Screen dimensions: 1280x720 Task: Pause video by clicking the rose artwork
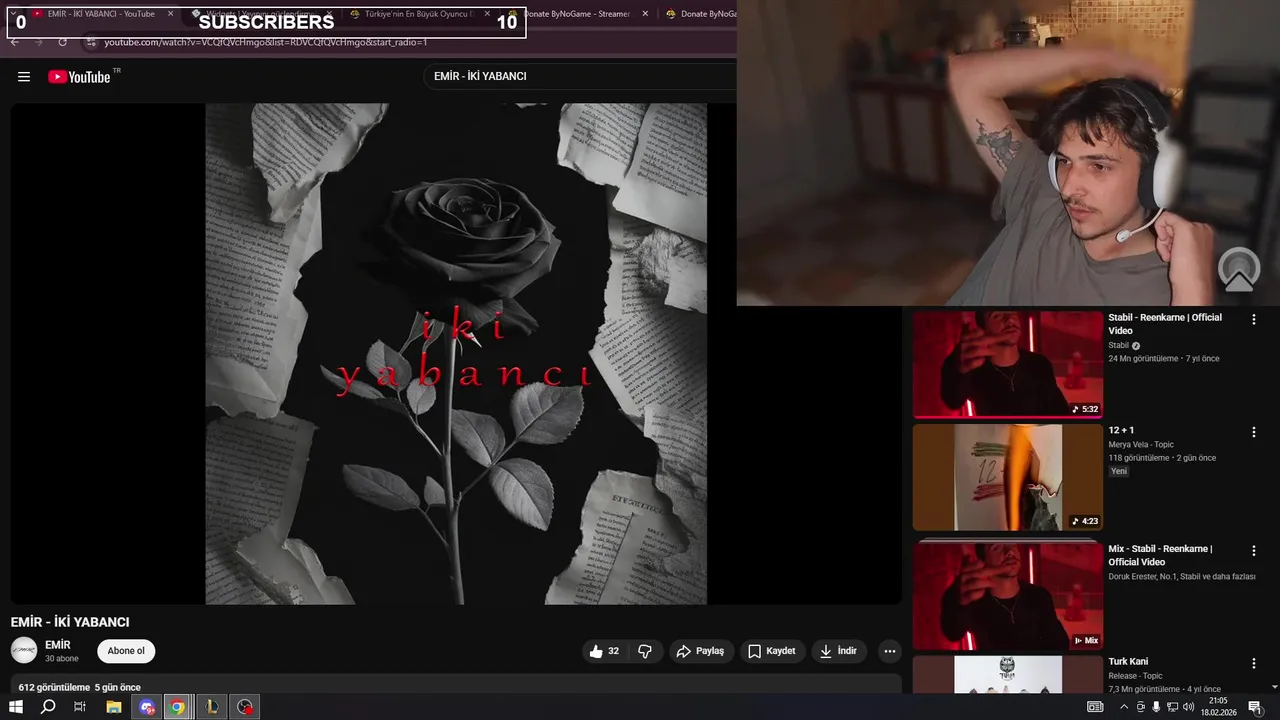point(456,354)
